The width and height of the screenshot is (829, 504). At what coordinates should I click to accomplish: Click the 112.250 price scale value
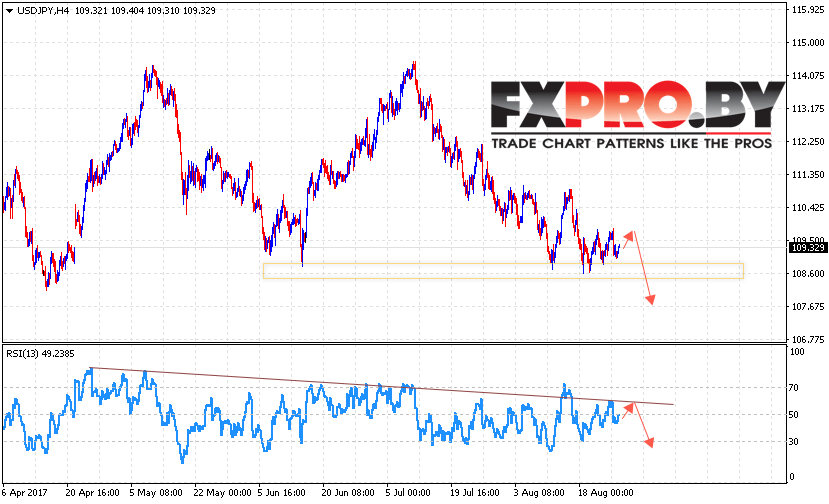808,142
